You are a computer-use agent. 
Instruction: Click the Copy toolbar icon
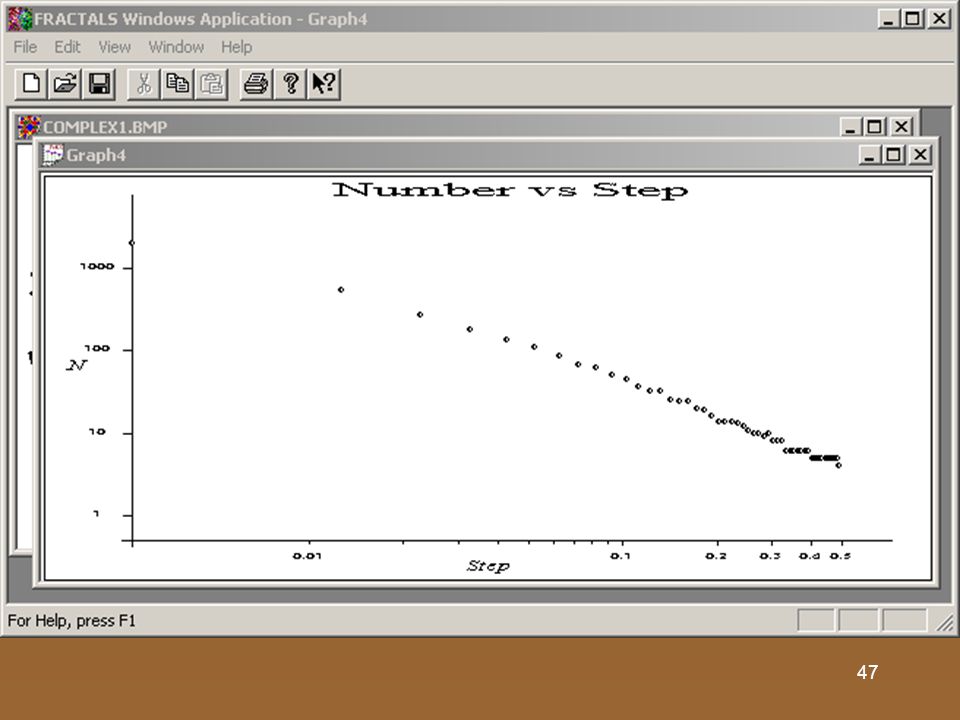pos(178,84)
